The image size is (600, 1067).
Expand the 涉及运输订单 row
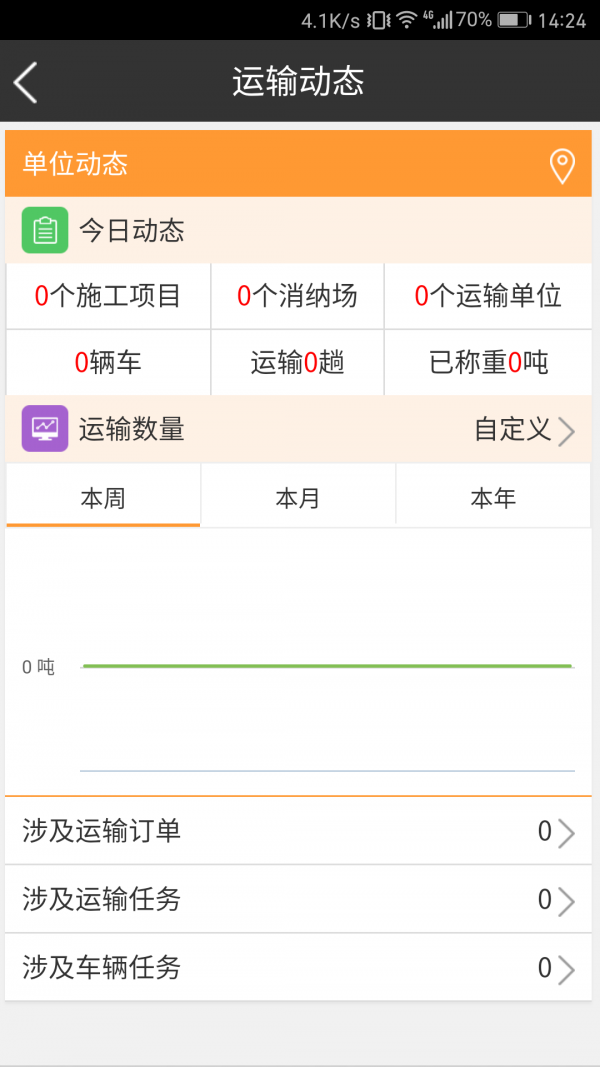point(300,831)
